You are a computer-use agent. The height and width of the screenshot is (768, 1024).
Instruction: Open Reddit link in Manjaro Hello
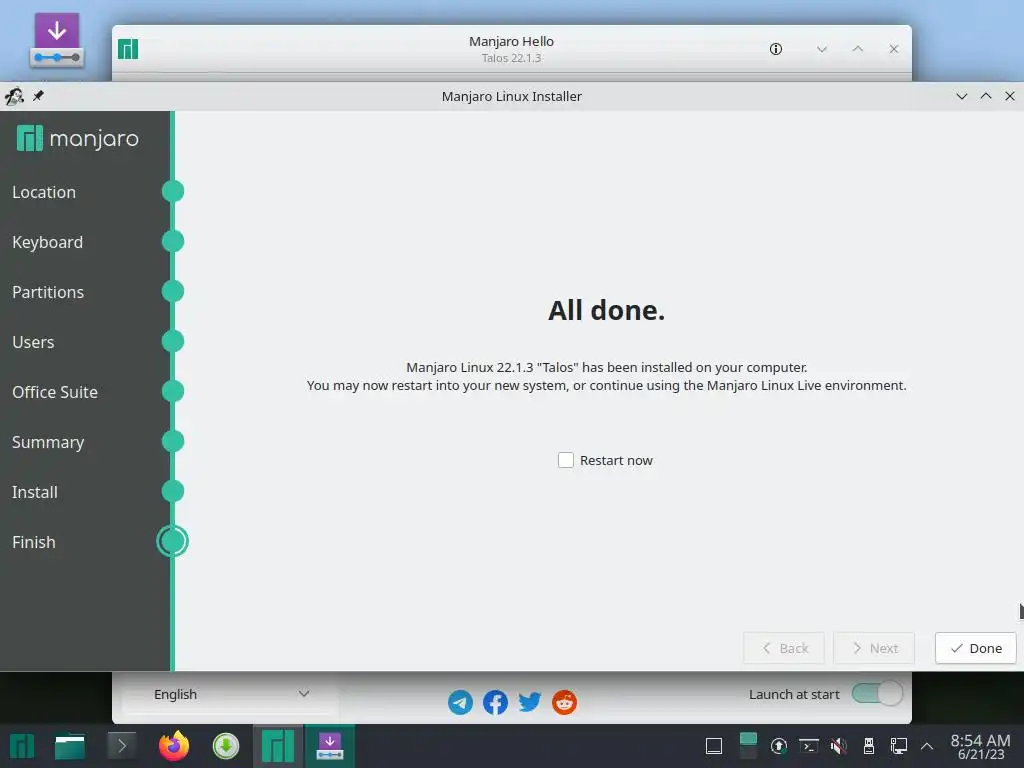pyautogui.click(x=564, y=703)
